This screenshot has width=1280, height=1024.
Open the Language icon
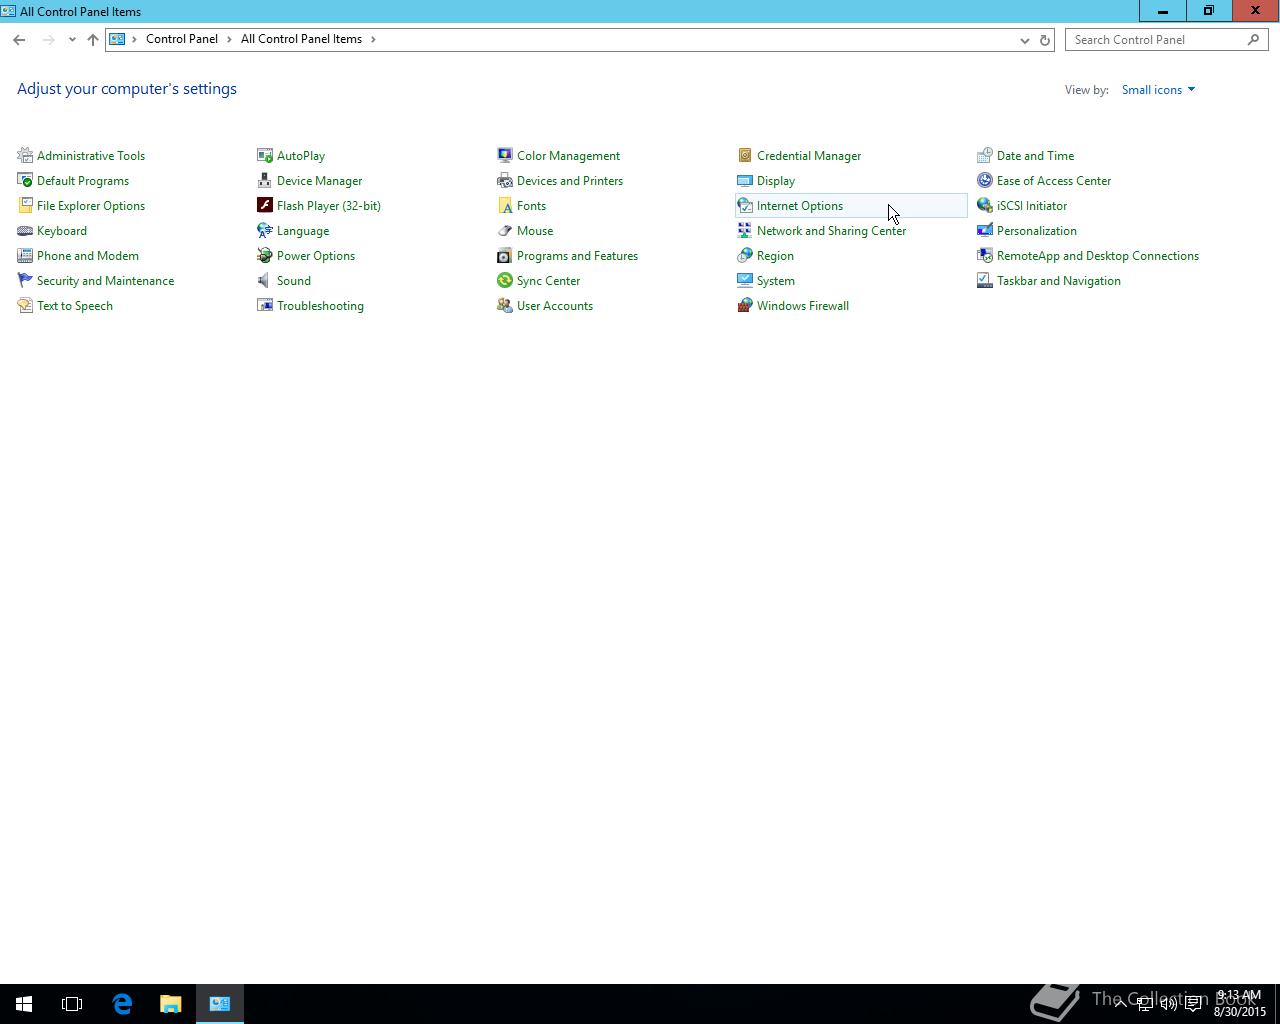[265, 230]
